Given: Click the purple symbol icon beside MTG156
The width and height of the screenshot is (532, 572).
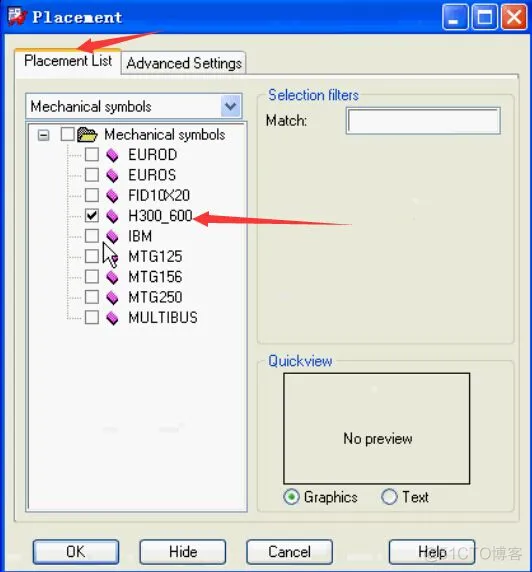Looking at the screenshot, I should pyautogui.click(x=112, y=277).
